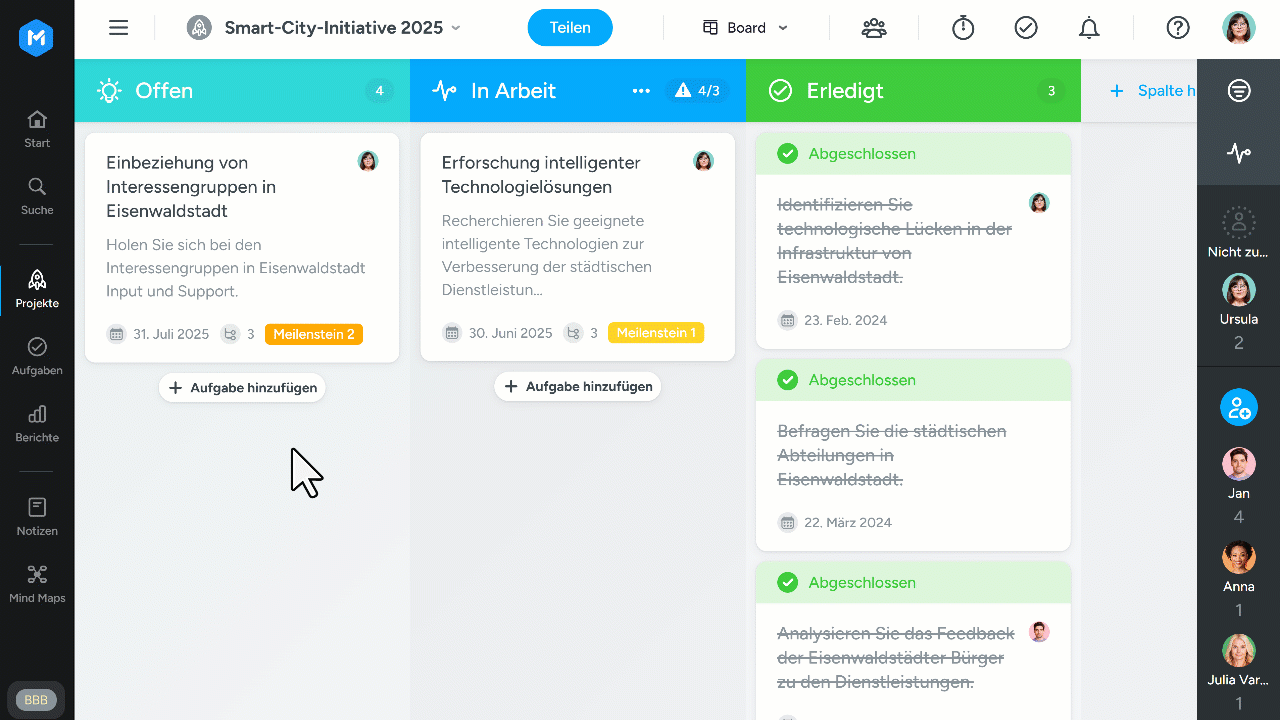The image size is (1280, 720).
Task: Filter by member Ursula
Action: click(1239, 312)
